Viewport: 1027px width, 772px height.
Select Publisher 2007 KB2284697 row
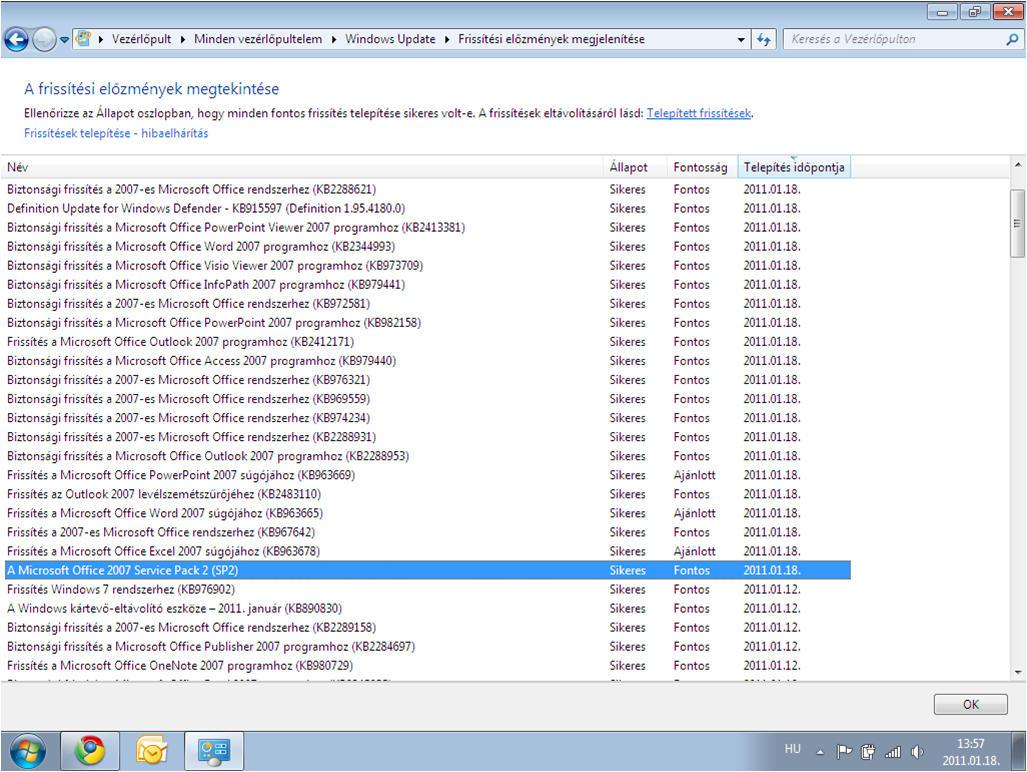[x=428, y=646]
